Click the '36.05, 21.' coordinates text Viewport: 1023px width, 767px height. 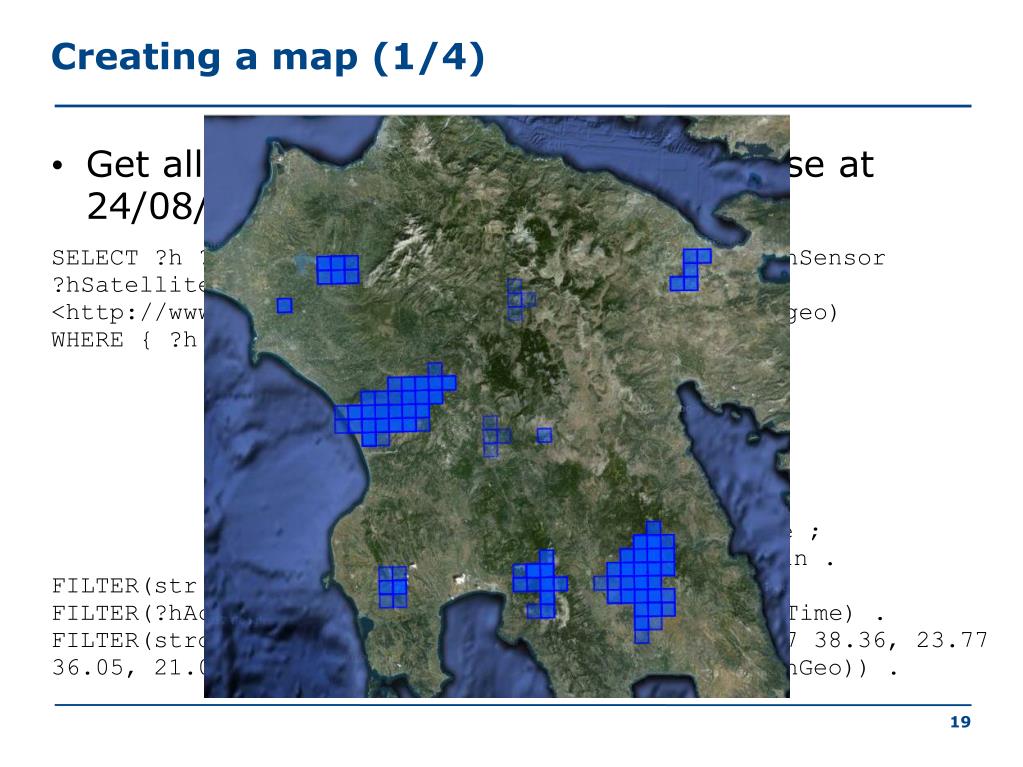128,668
